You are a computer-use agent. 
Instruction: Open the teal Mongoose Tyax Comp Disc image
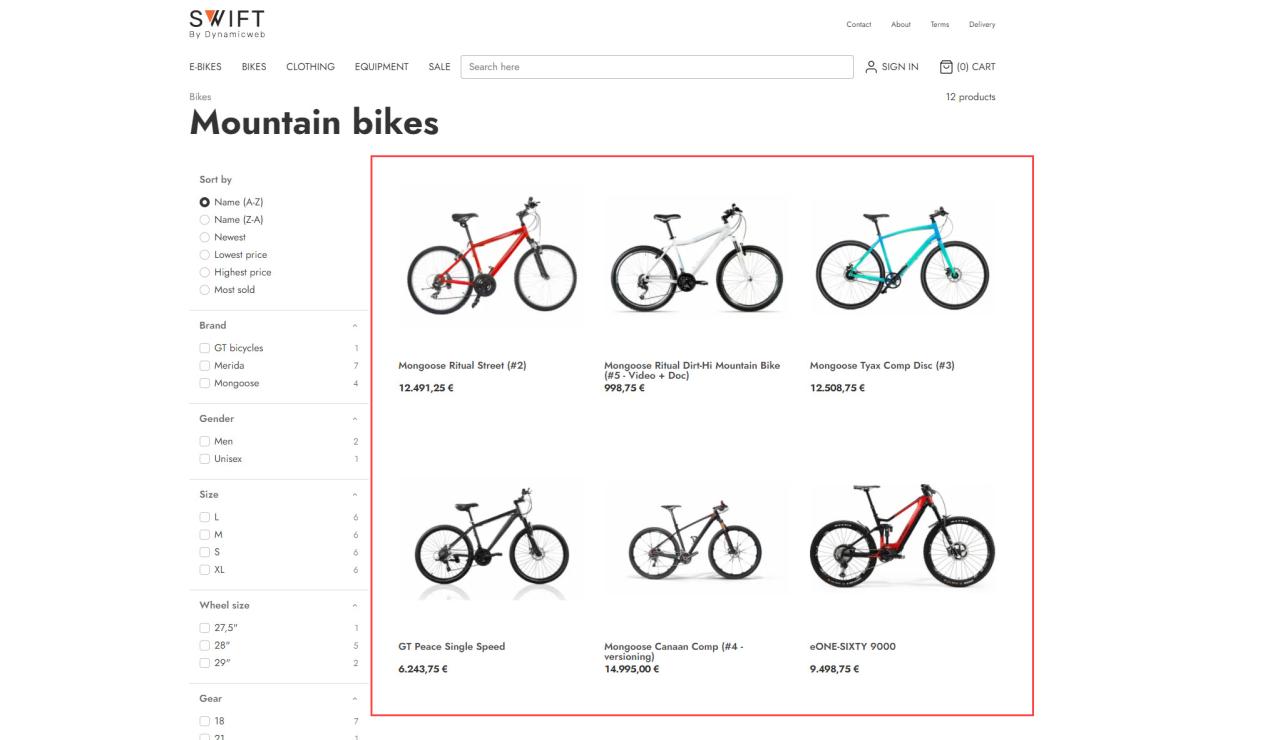coord(902,257)
